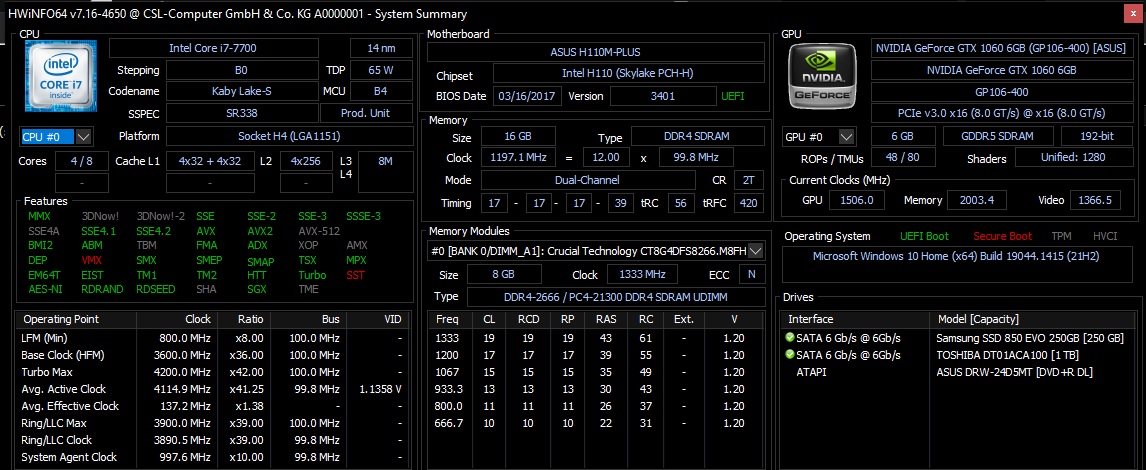Click the Video clock 1366.5 field

(1096, 200)
